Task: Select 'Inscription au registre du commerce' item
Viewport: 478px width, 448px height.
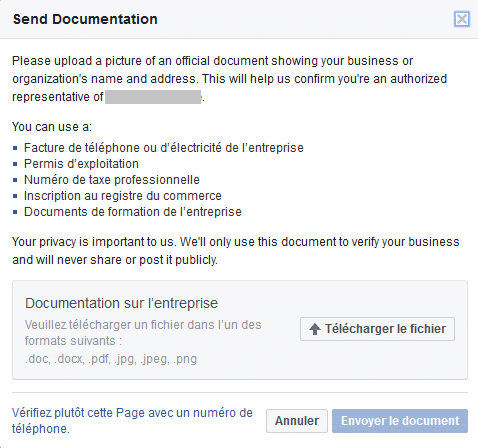Action: tap(123, 196)
